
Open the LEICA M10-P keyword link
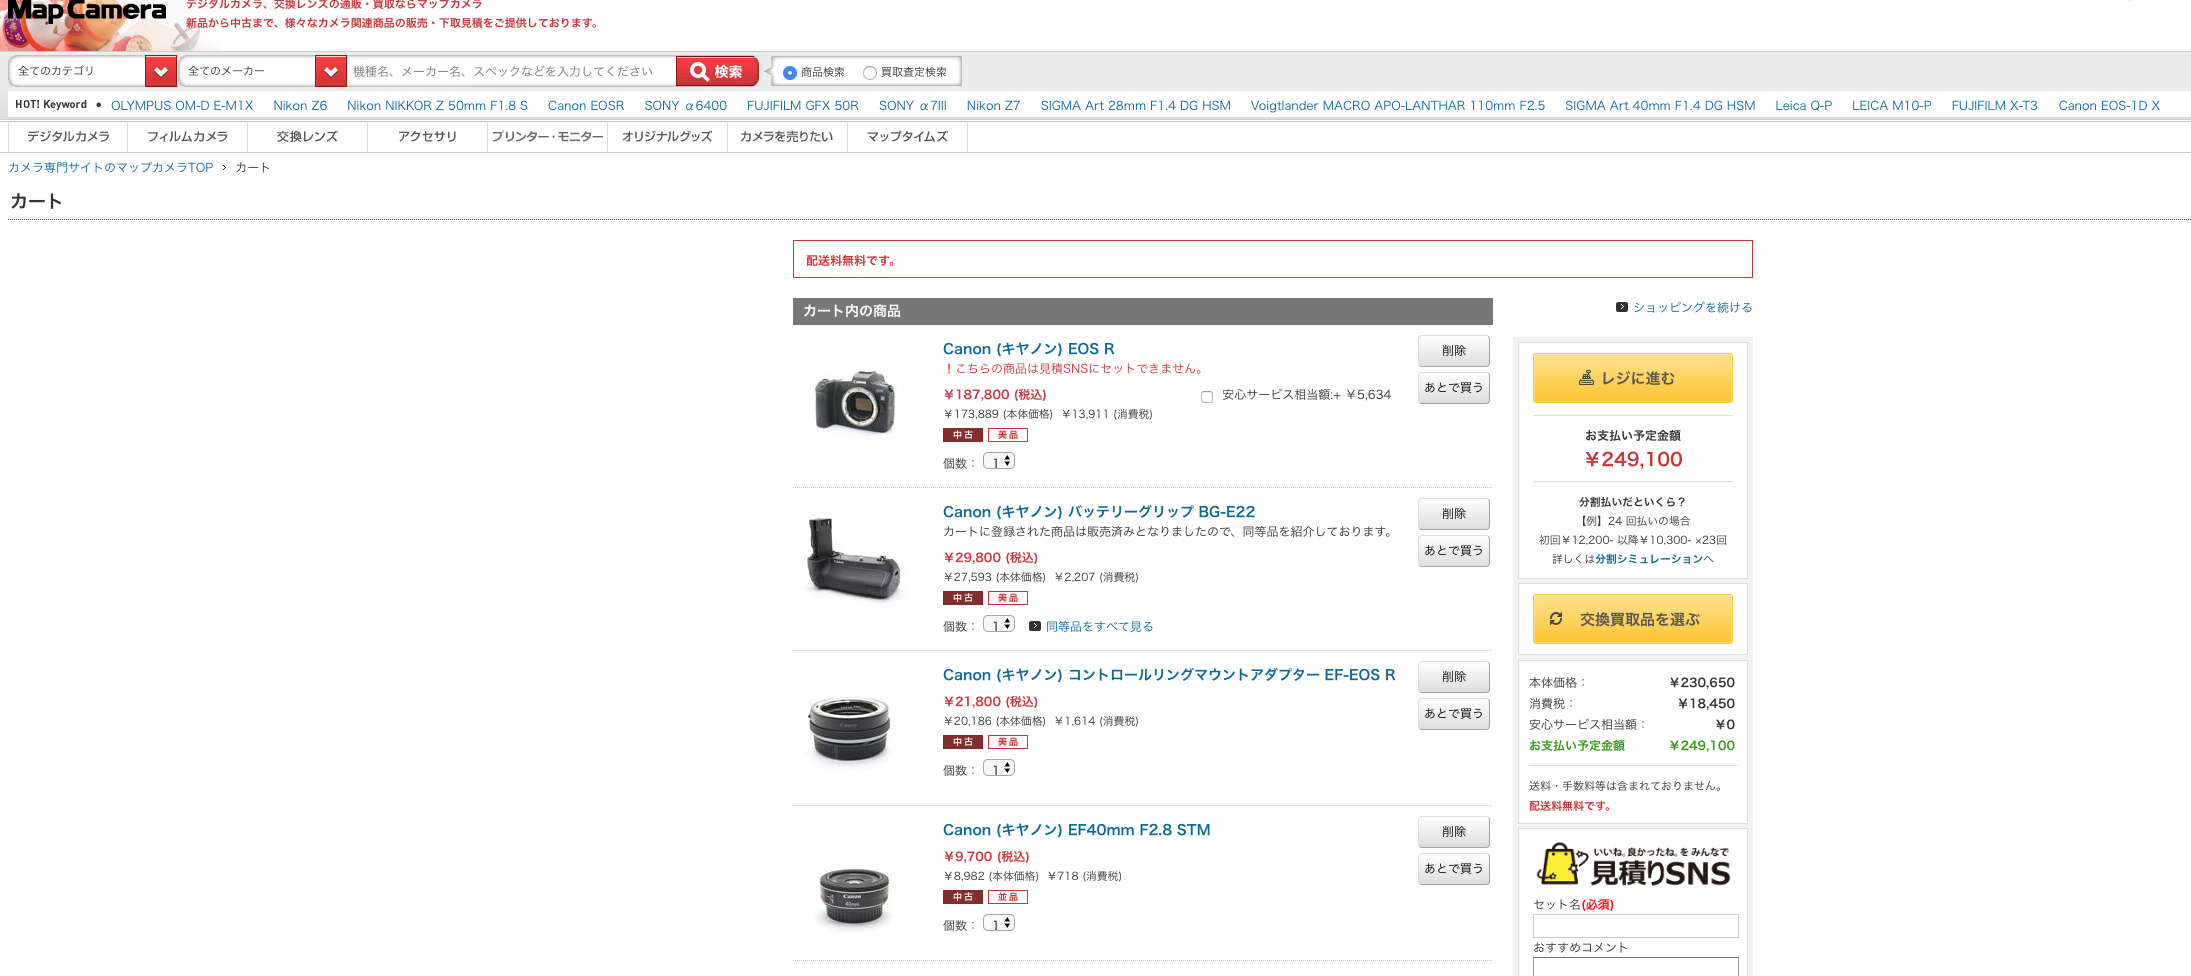point(1891,105)
